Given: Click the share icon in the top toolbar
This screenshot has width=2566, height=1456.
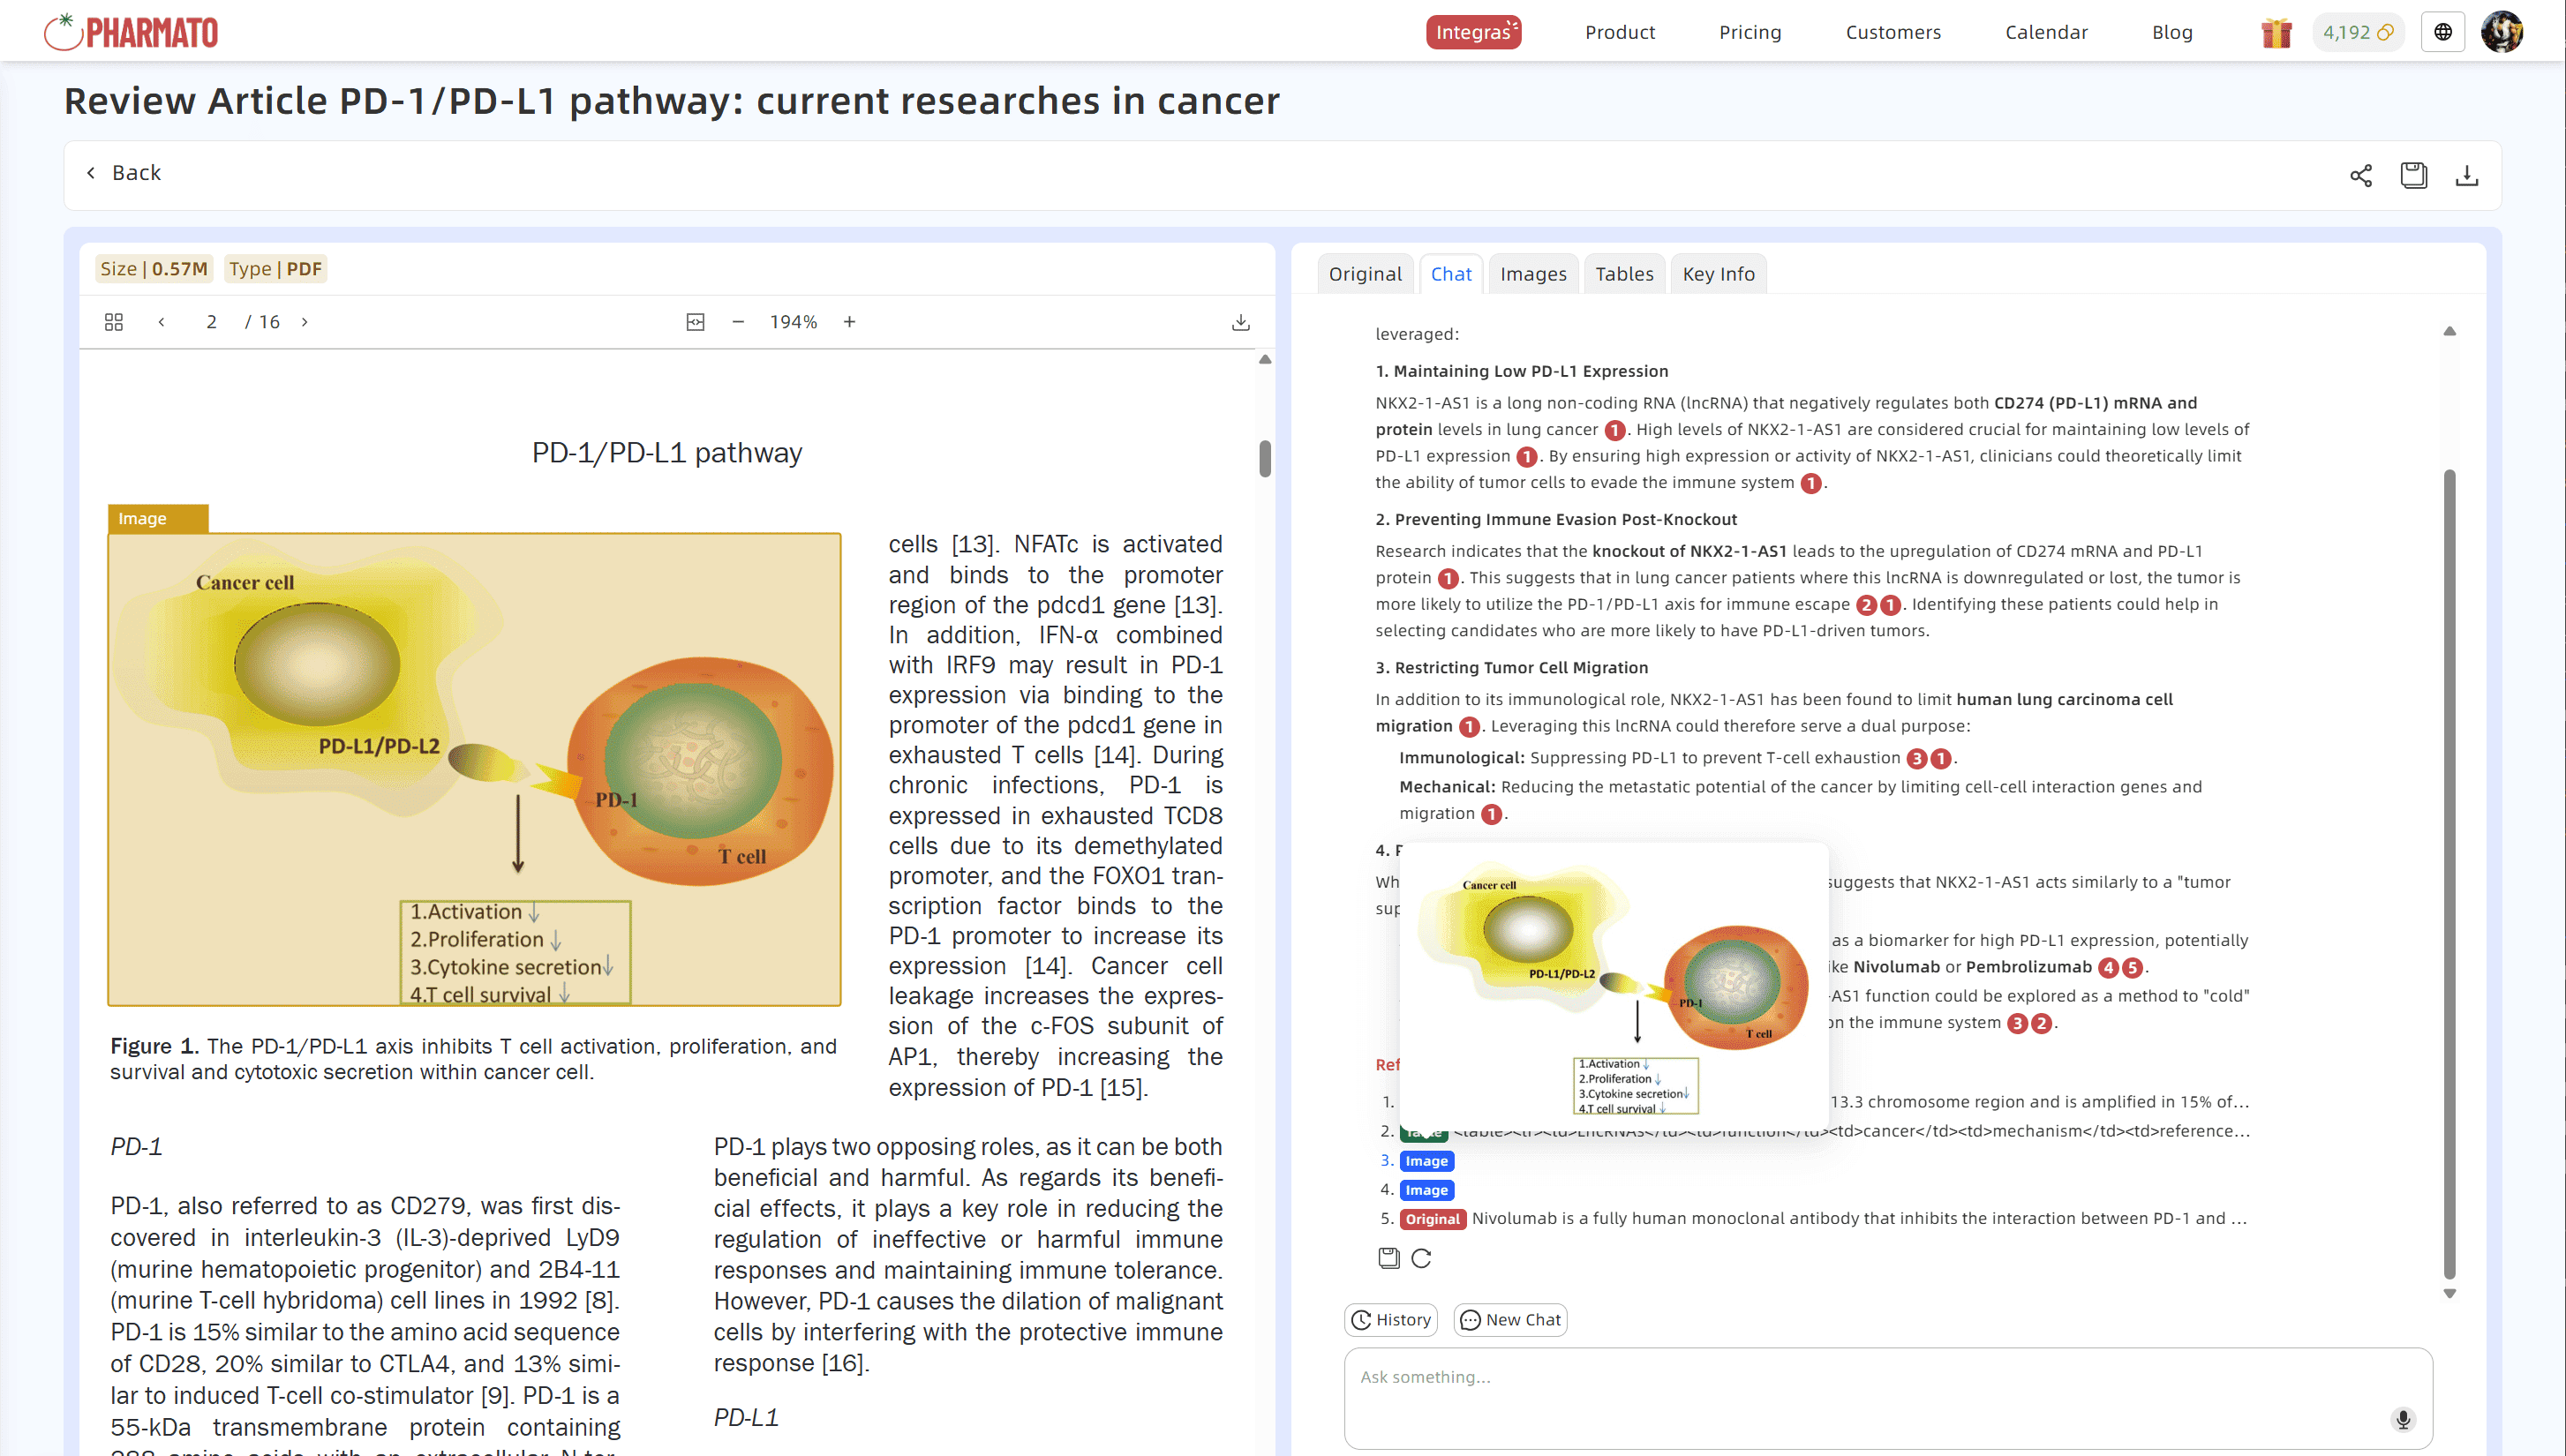Looking at the screenshot, I should pos(2360,176).
